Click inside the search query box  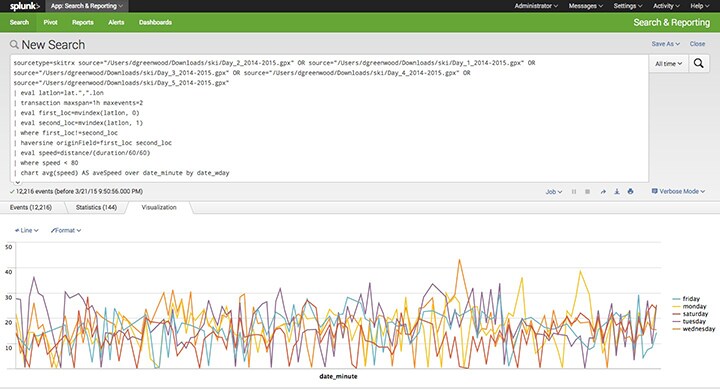point(329,118)
